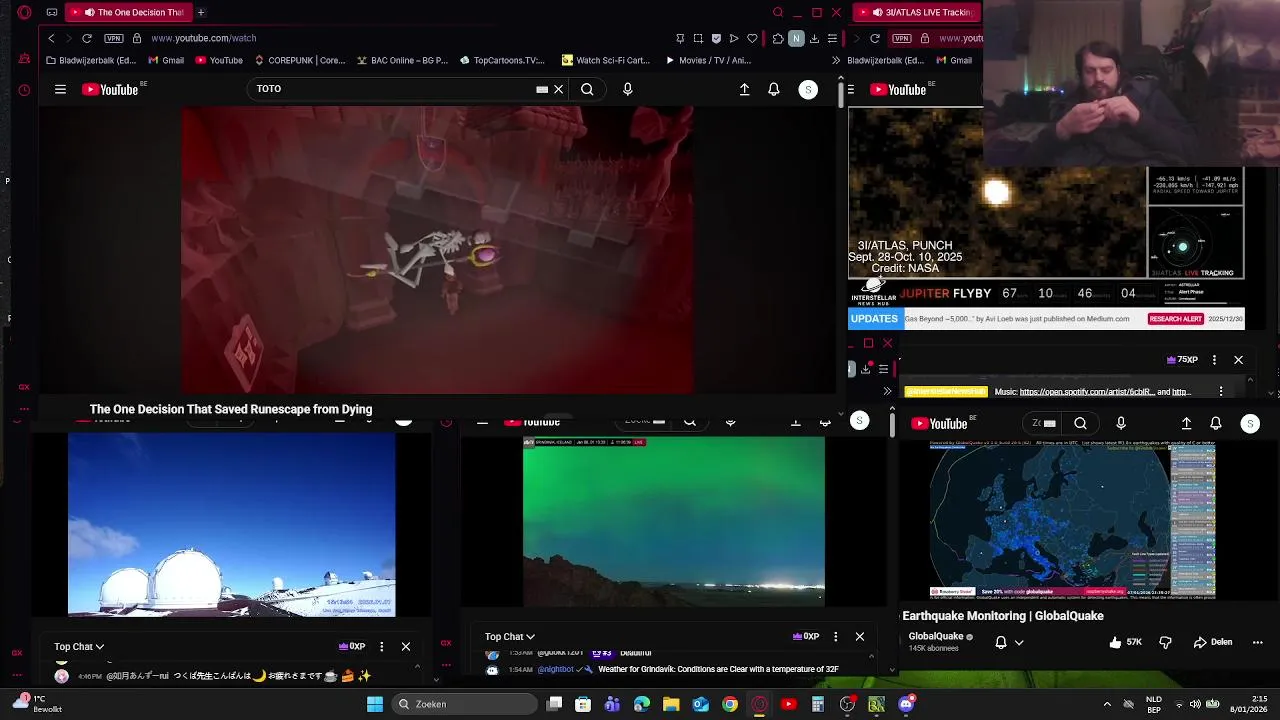Open the search tabs magnifier in the title bar

tap(778, 12)
